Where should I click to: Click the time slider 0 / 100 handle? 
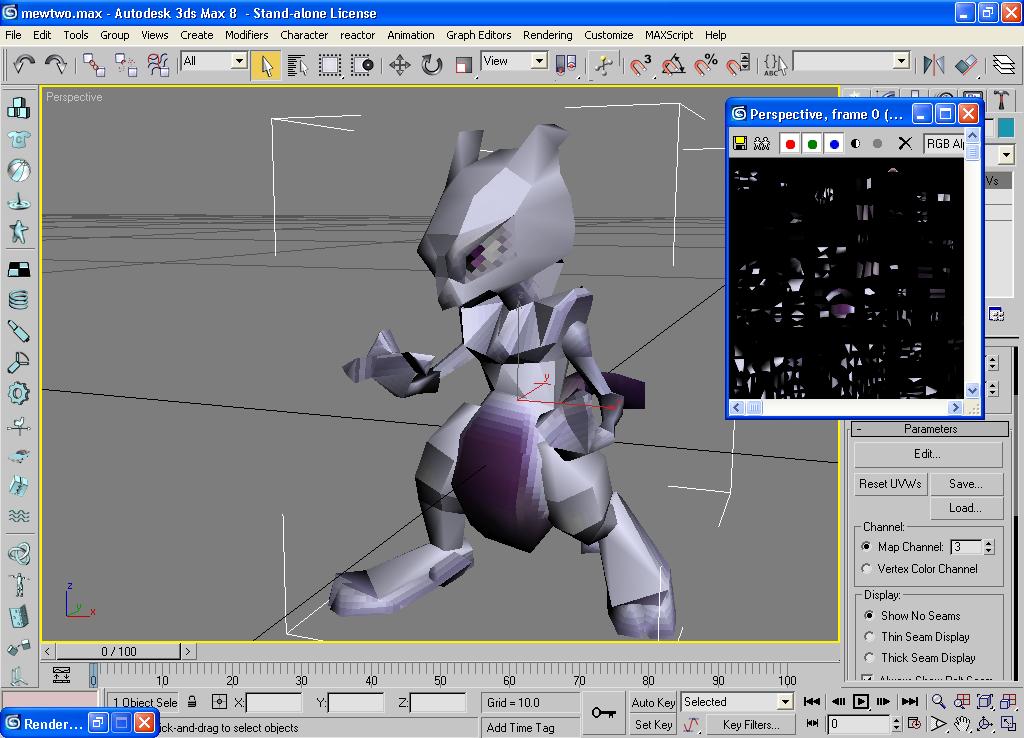[118, 651]
